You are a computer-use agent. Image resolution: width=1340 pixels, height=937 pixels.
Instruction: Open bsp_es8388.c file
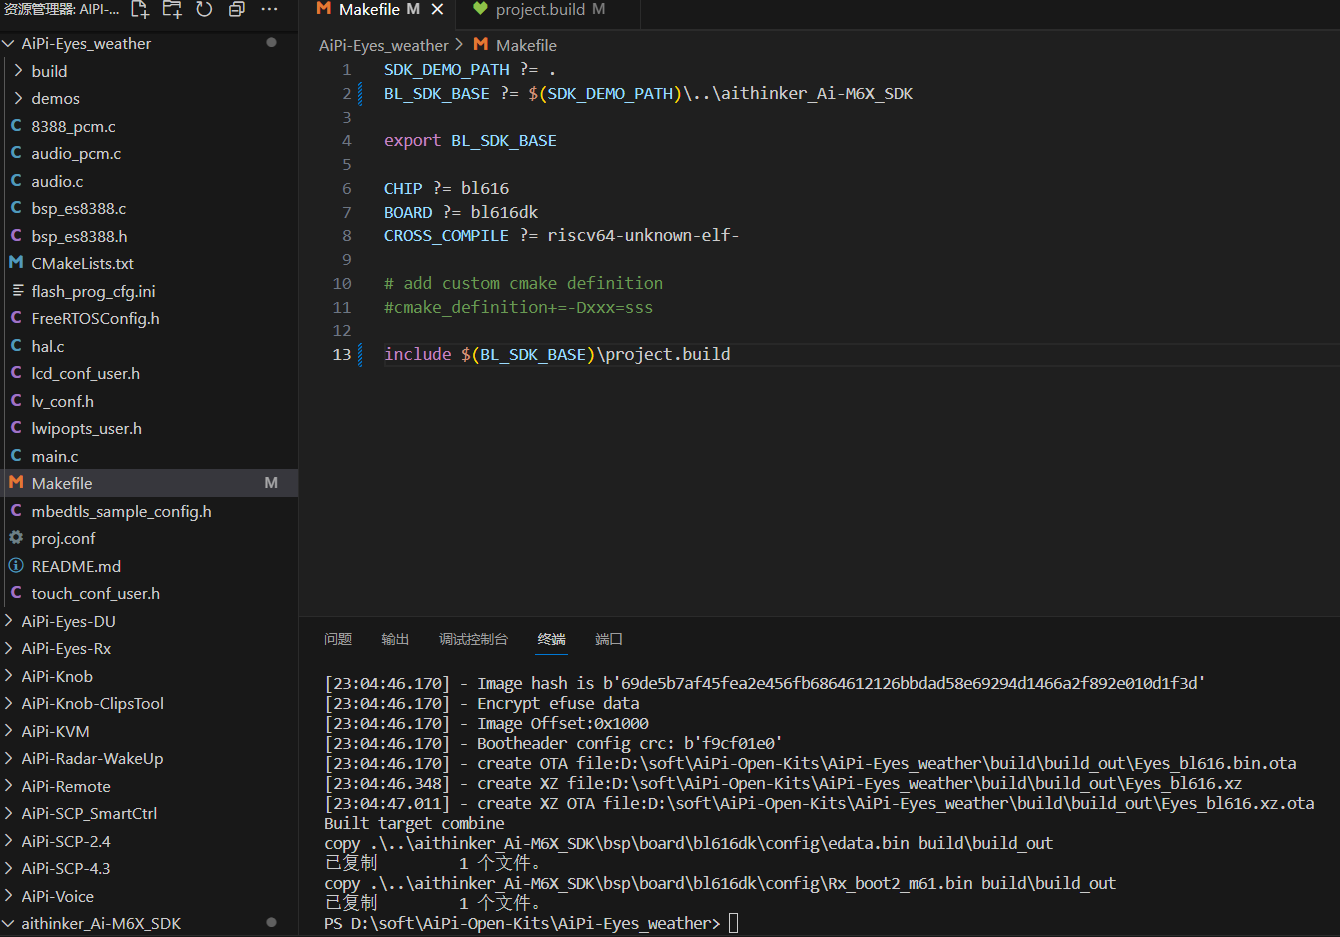coord(149,209)
